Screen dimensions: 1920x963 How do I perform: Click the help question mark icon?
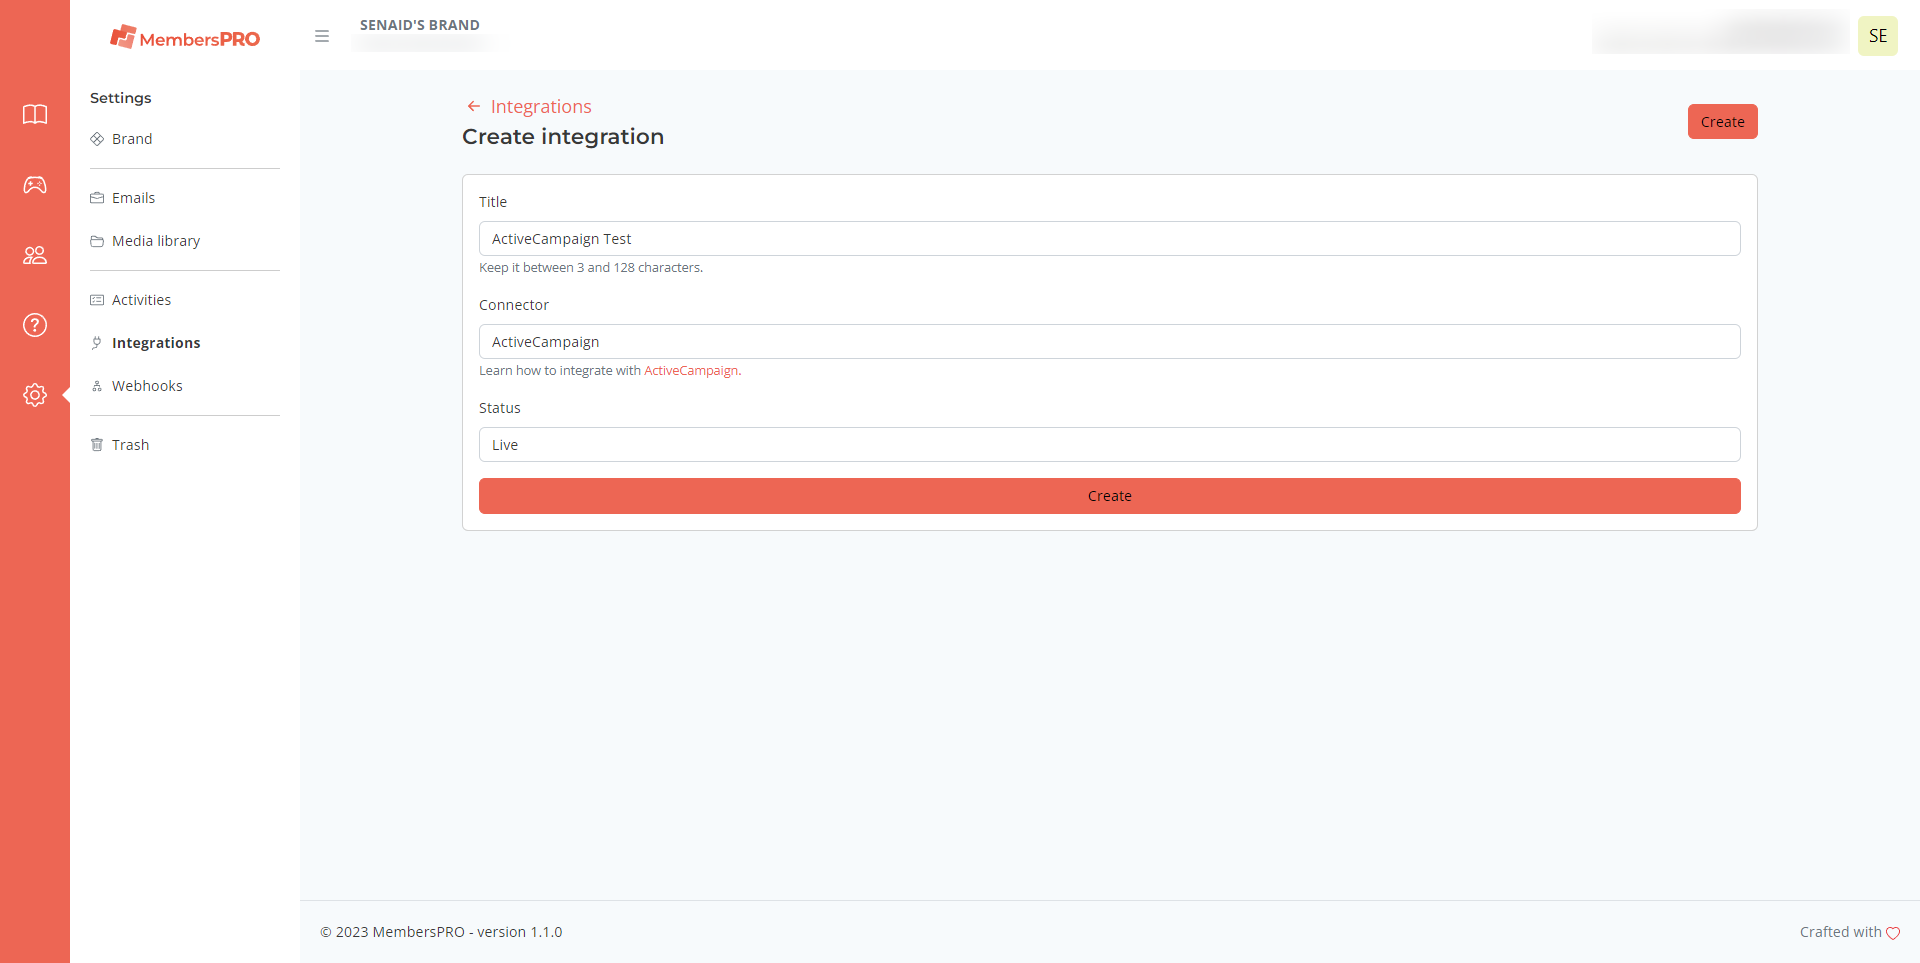tap(35, 325)
